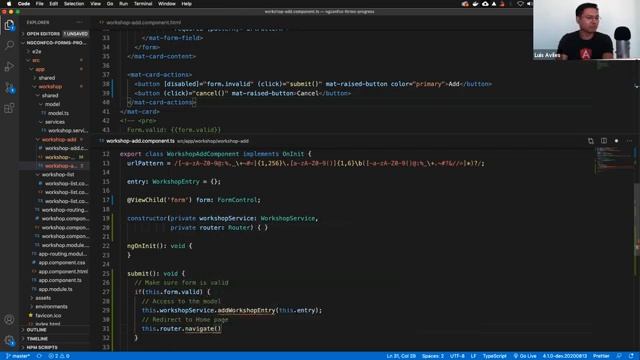The image size is (640, 360).
Task: Click the synchronize changes icon in status bar
Action: click(39, 356)
